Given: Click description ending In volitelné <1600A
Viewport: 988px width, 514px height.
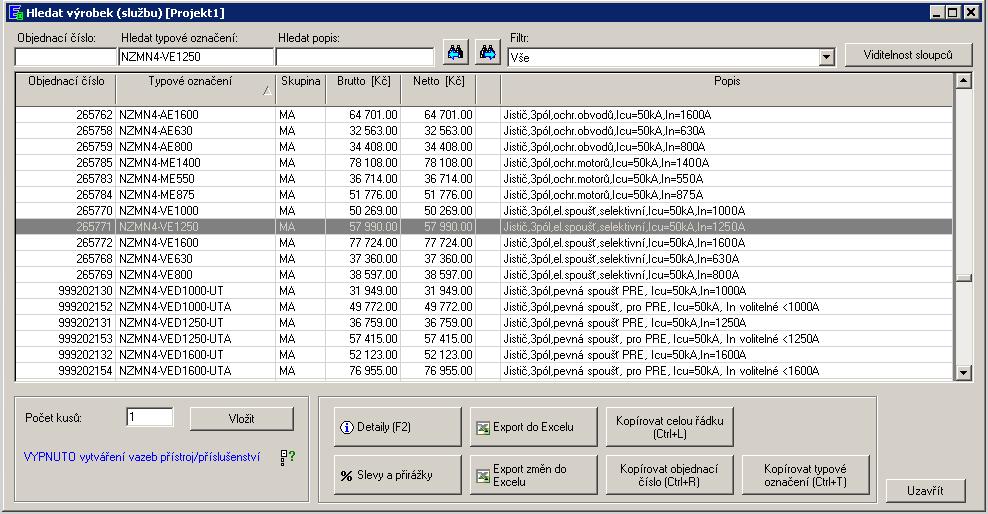Looking at the screenshot, I should click(x=727, y=371).
